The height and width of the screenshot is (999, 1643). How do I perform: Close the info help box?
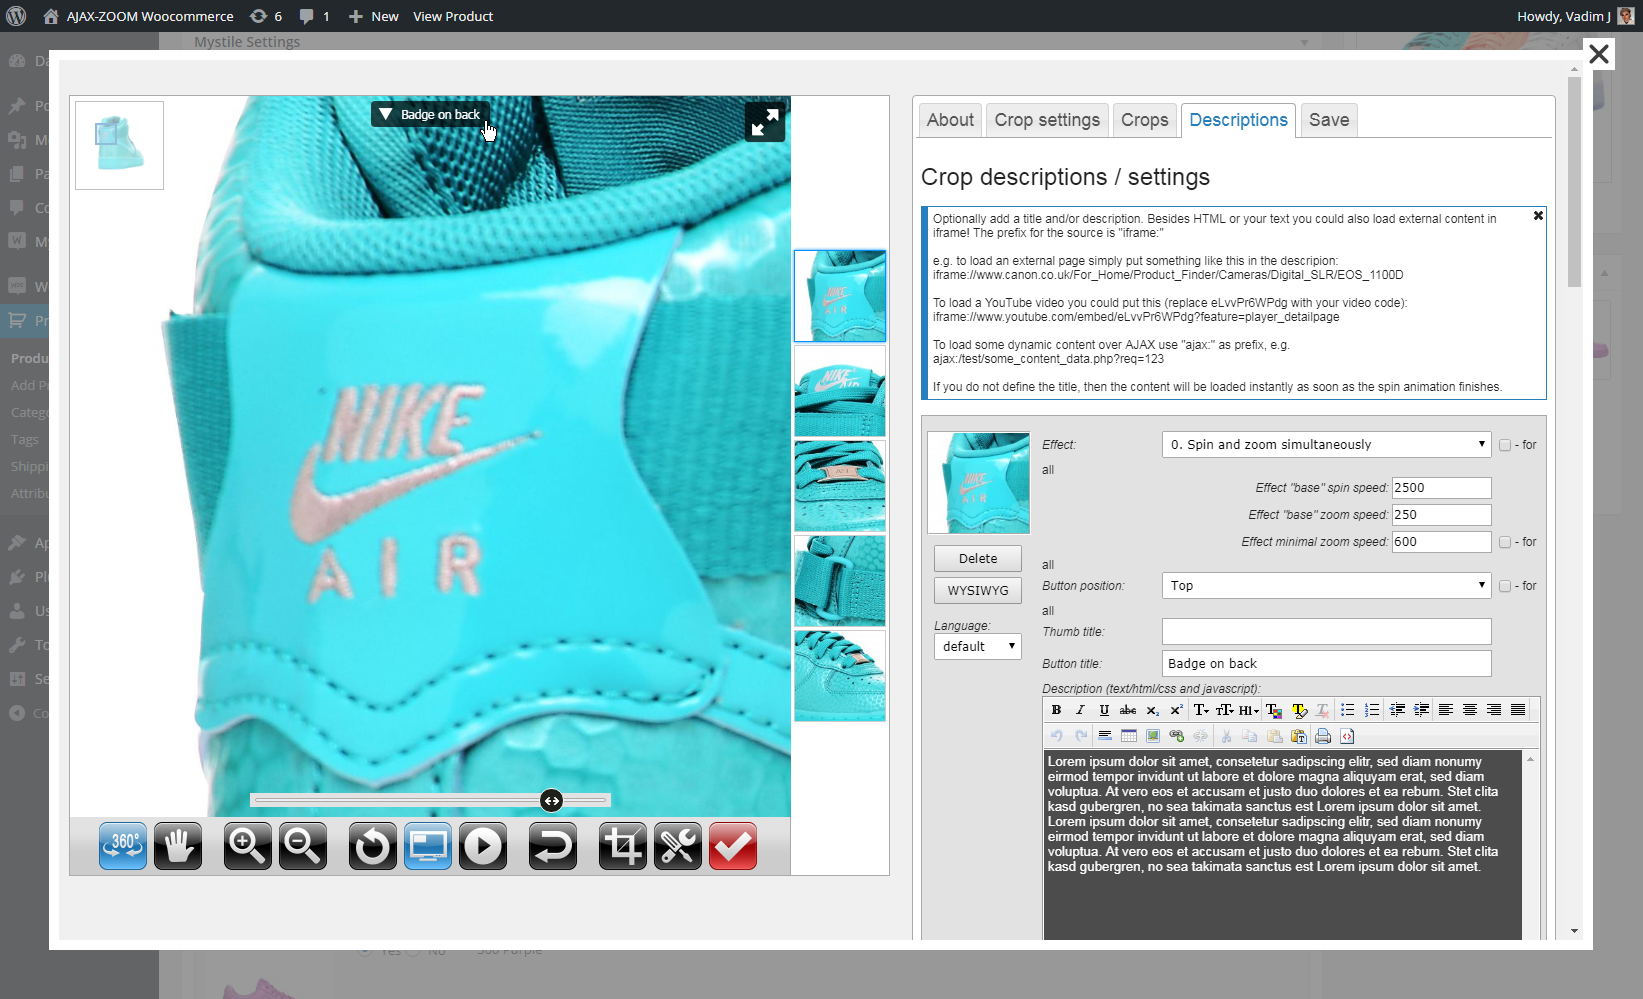click(x=1538, y=216)
